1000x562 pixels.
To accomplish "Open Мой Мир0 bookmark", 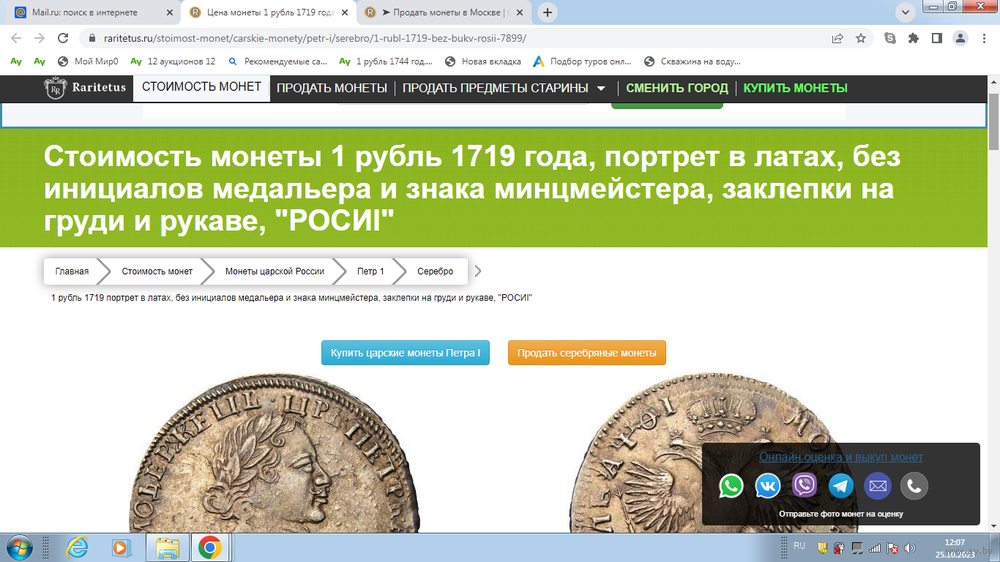I will (x=88, y=62).
